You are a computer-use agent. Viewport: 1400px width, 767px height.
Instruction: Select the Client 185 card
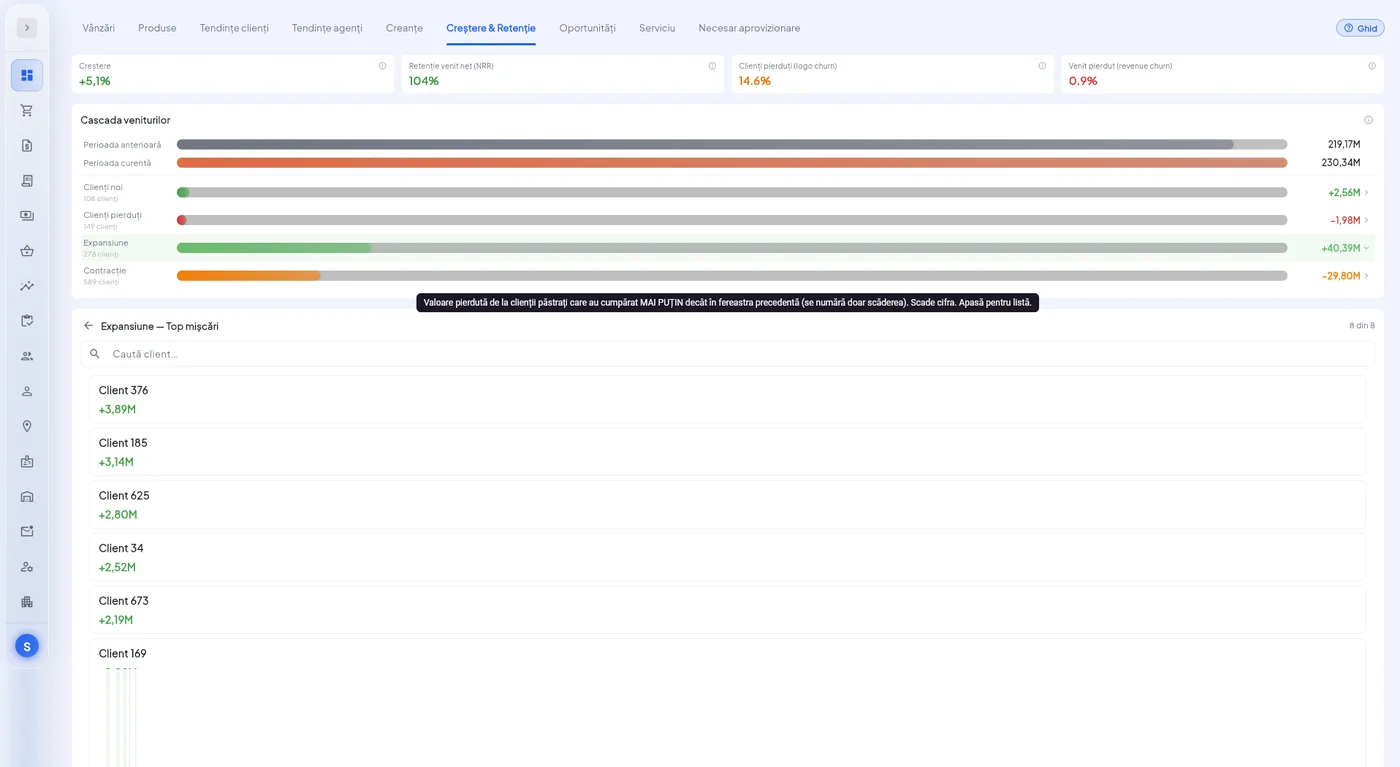pyautogui.click(x=727, y=452)
